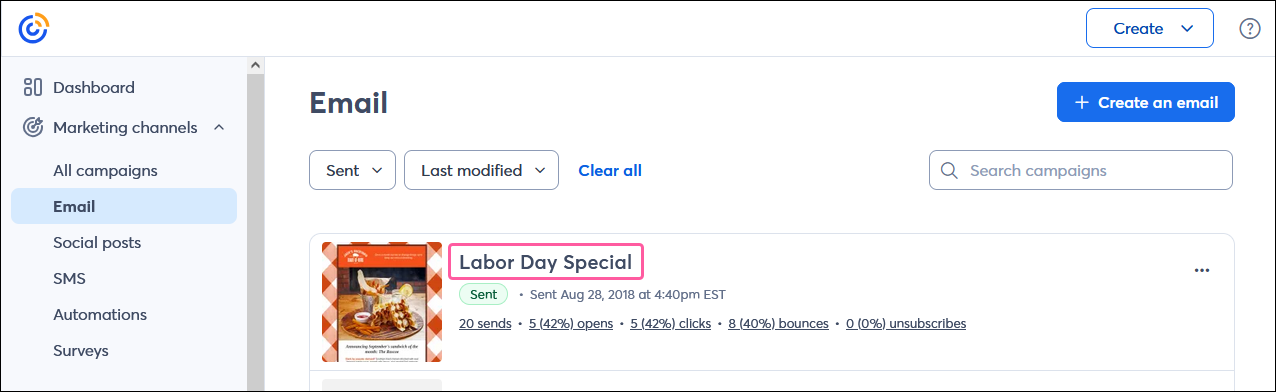Viewport: 1276px width, 392px height.
Task: Go to the SMS section
Action: (69, 278)
